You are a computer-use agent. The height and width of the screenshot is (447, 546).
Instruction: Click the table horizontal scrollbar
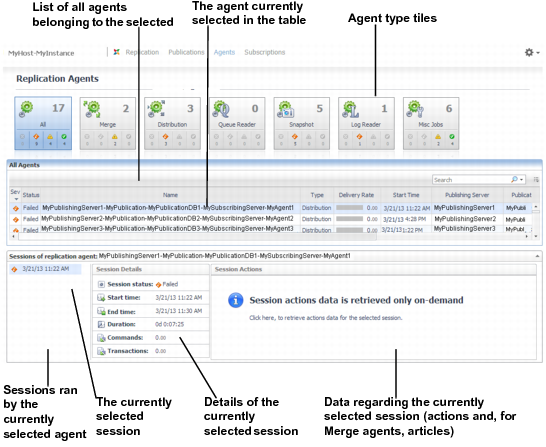pyautogui.click(x=197, y=237)
